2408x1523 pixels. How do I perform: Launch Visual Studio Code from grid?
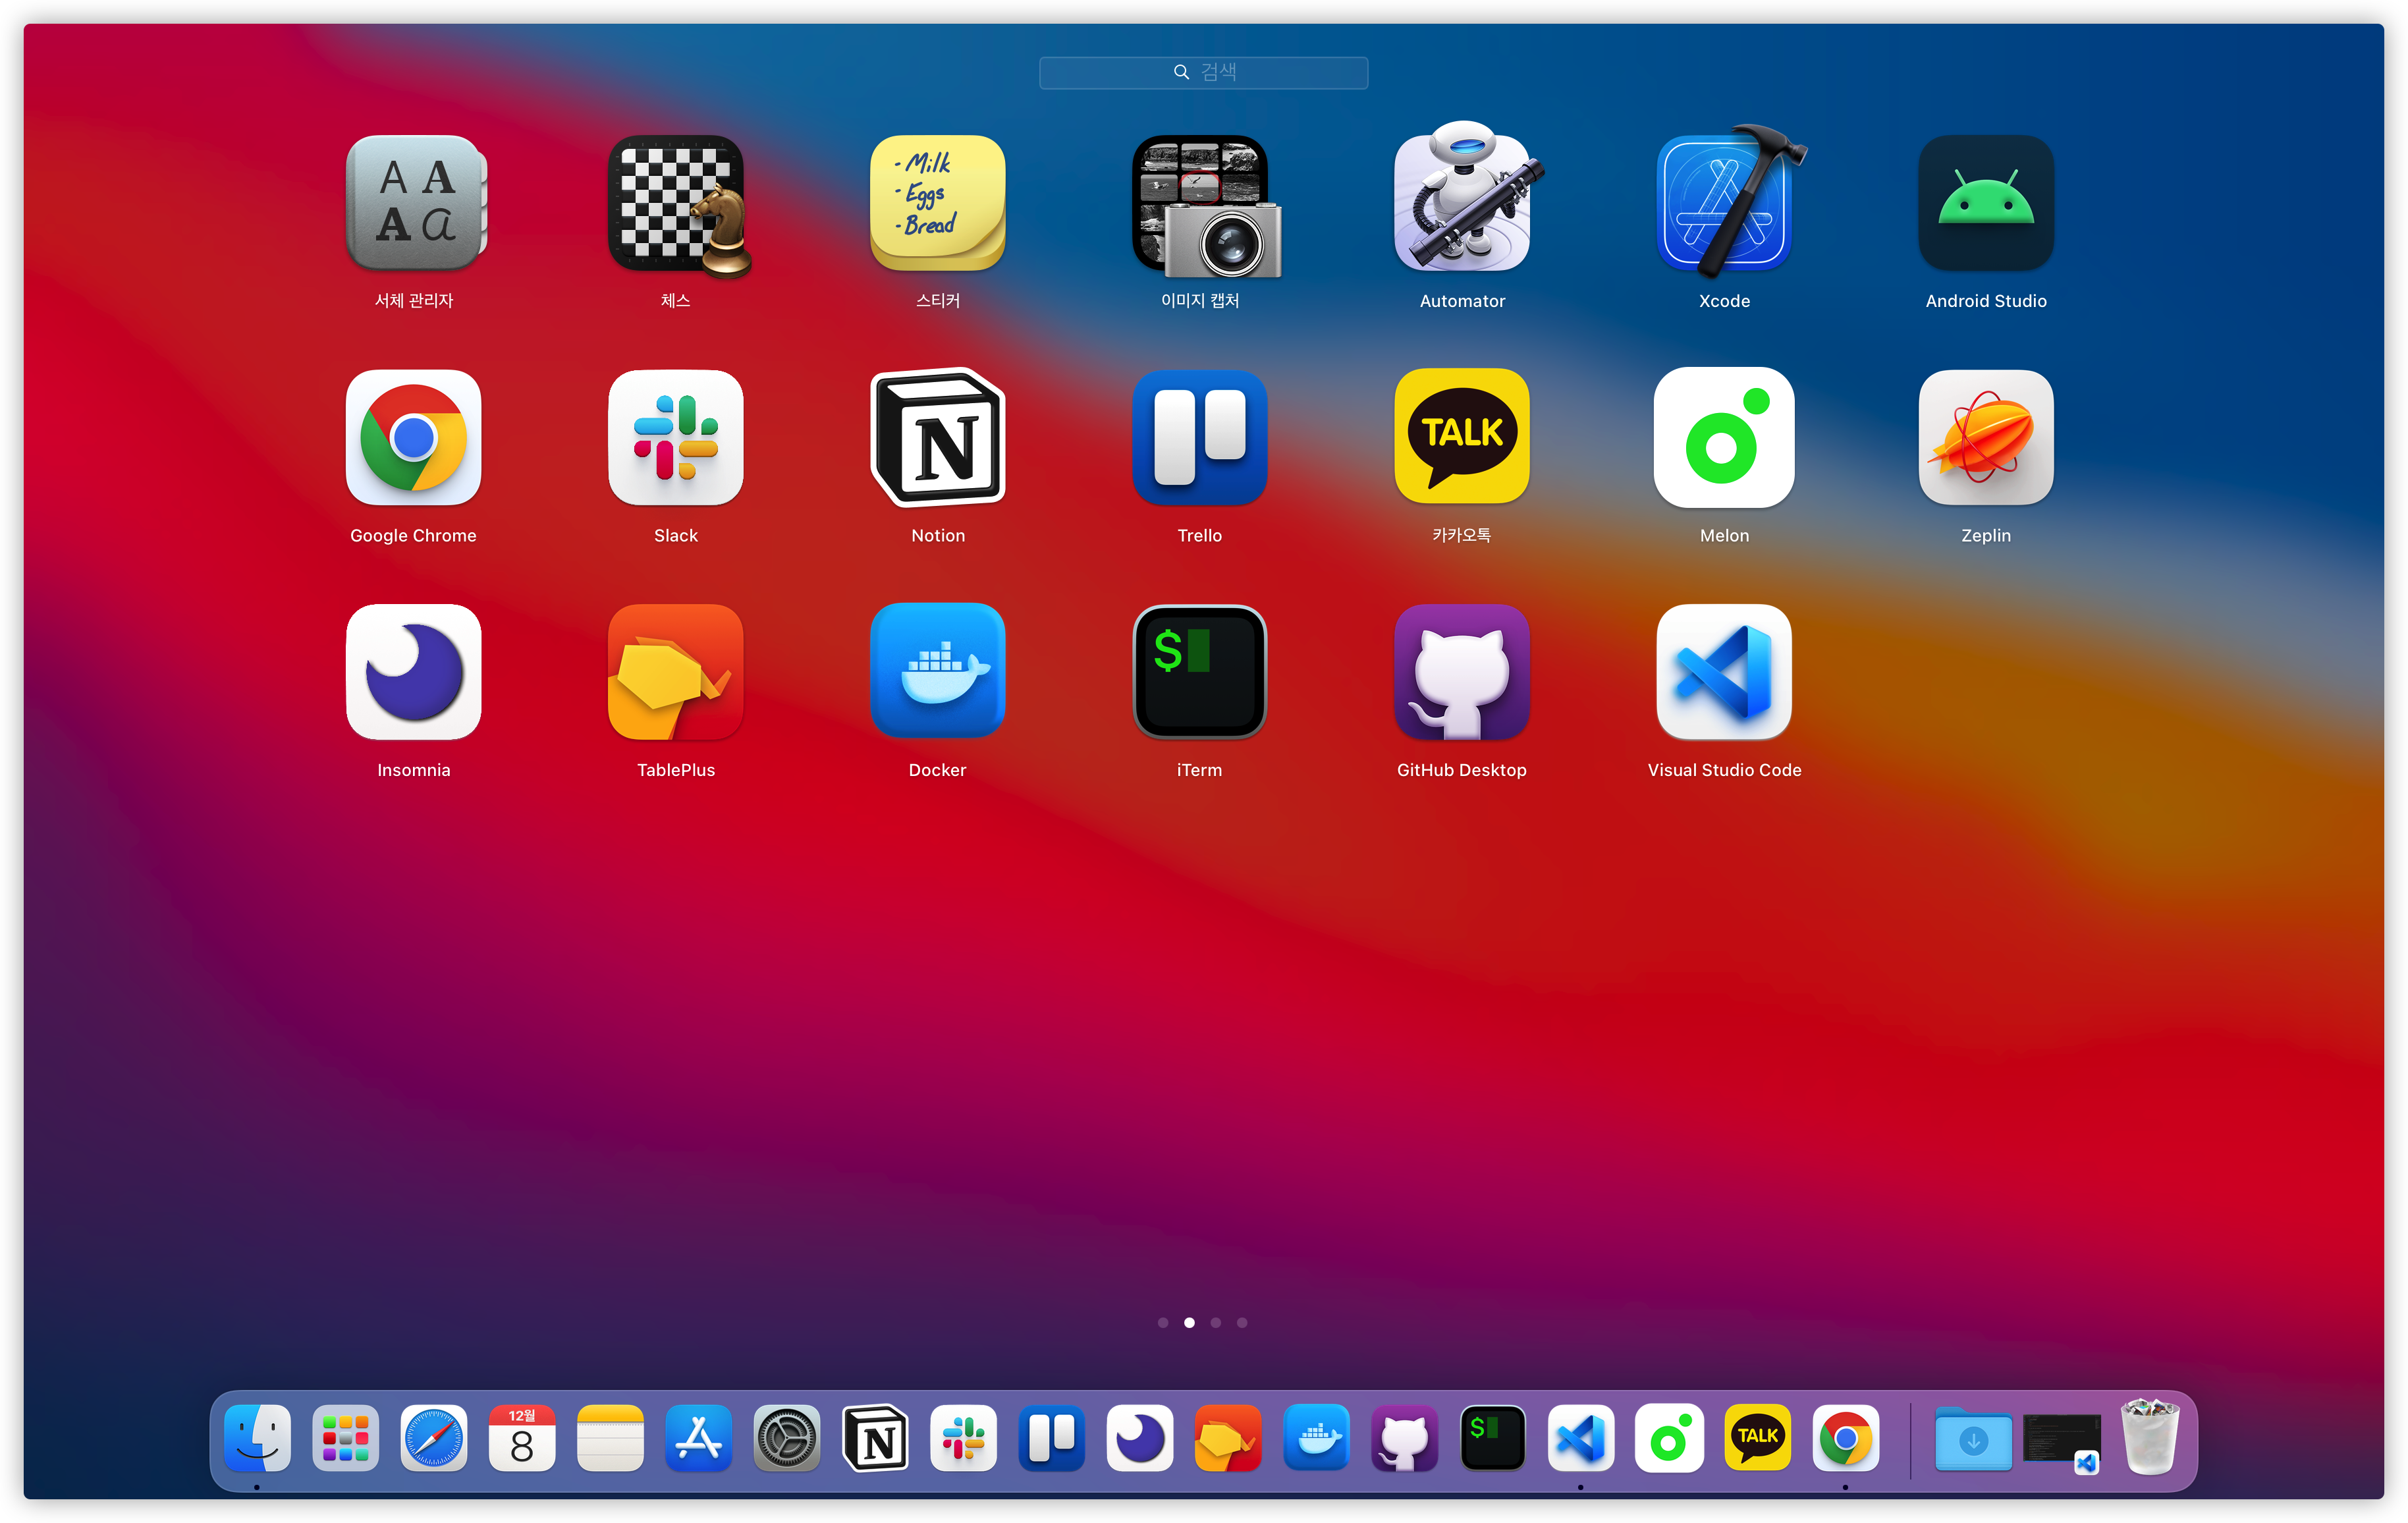[x=1723, y=672]
